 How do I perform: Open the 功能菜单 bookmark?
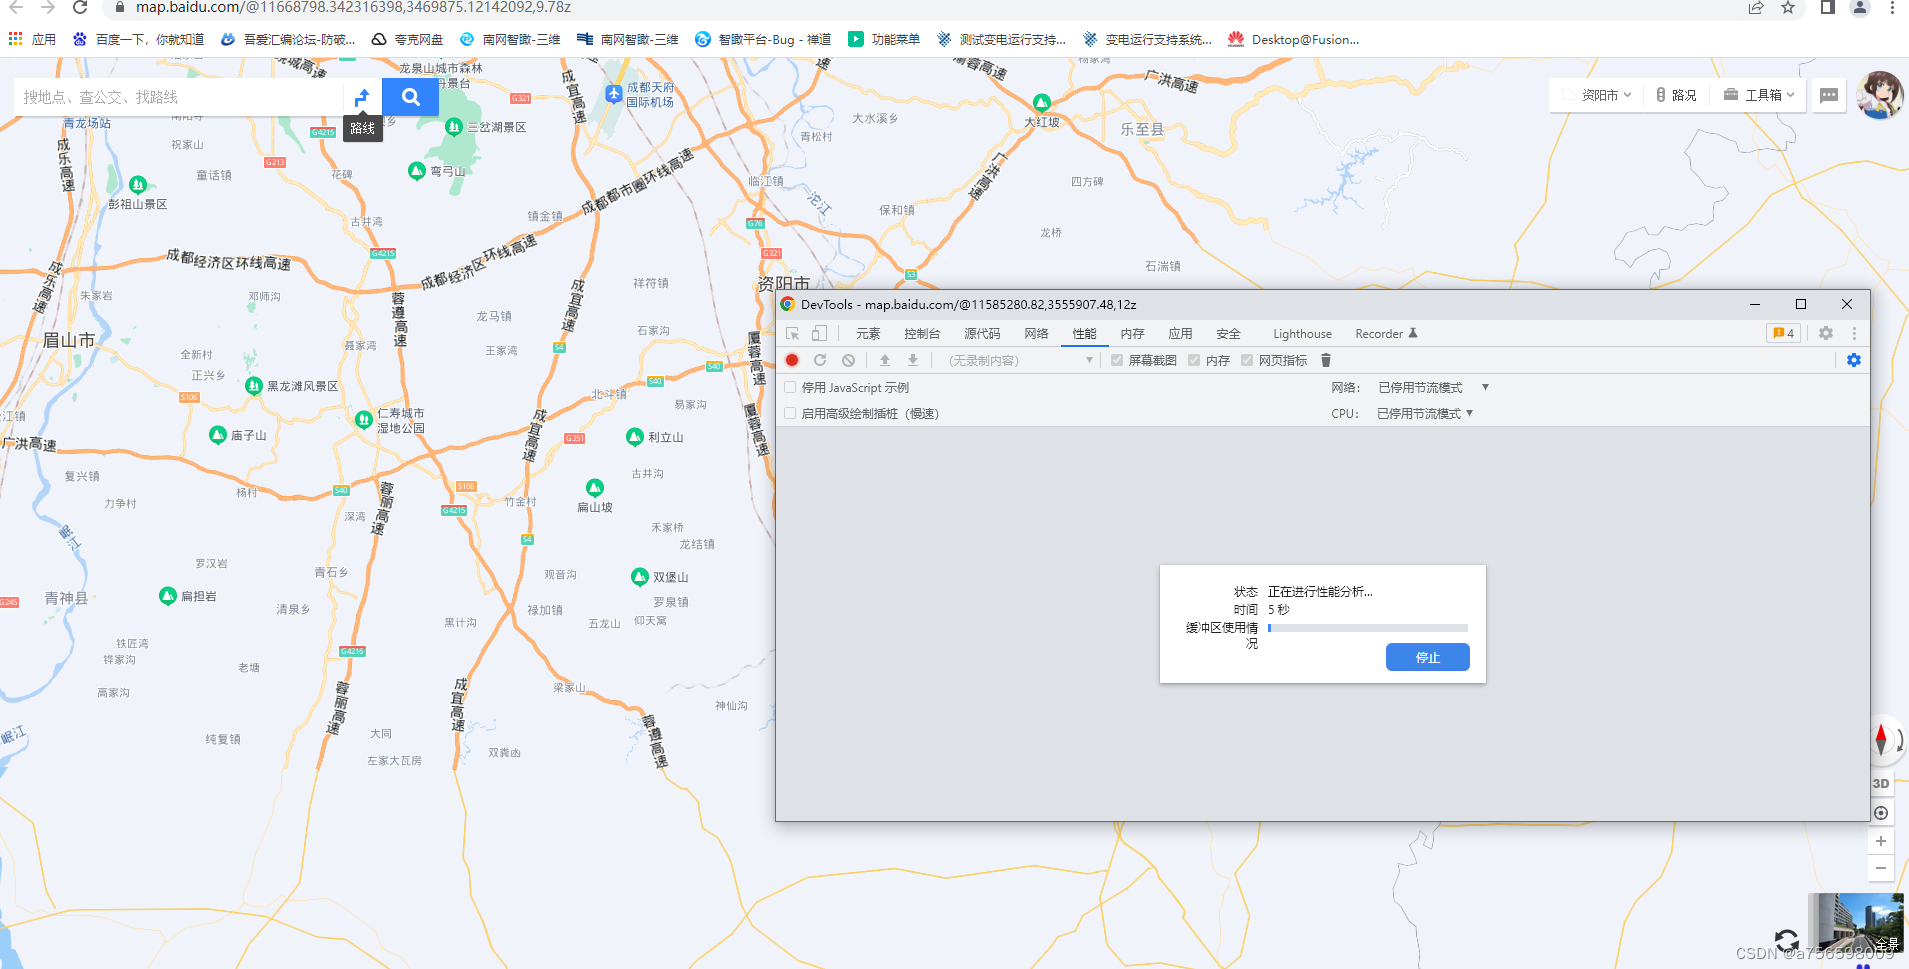click(x=884, y=39)
